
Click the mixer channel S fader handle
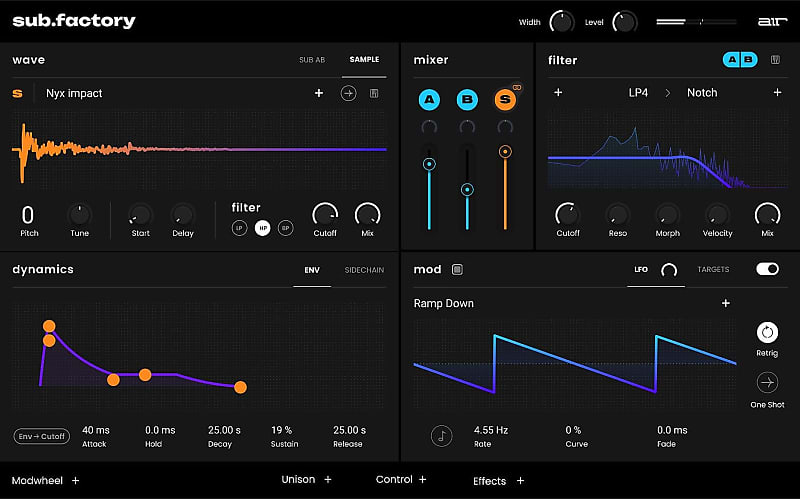pyautogui.click(x=505, y=152)
